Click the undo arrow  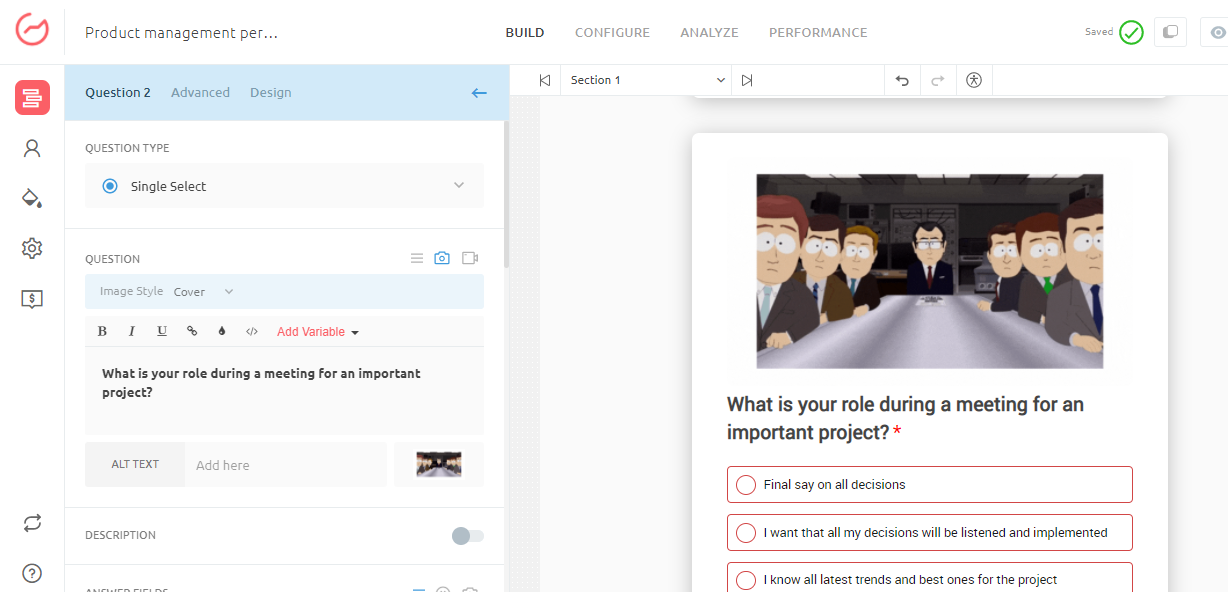point(902,80)
